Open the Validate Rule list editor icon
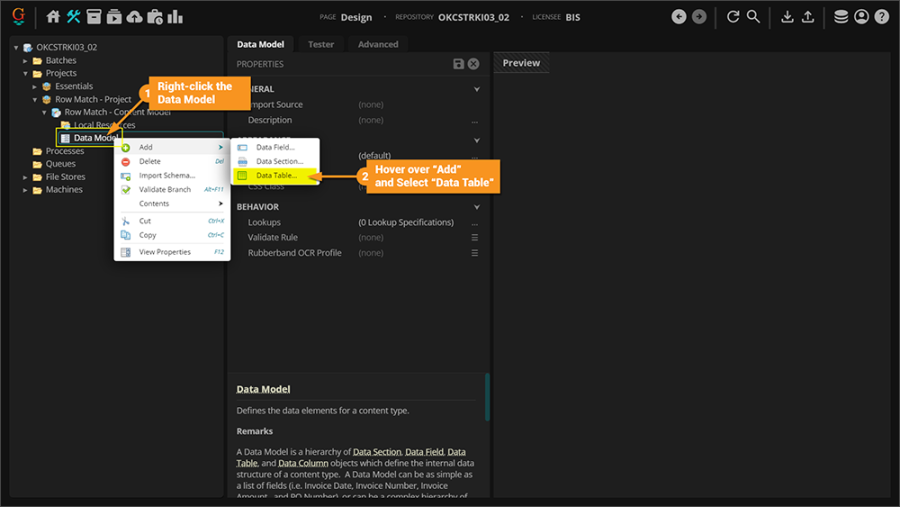Viewport: 900px width, 507px height. [x=475, y=237]
